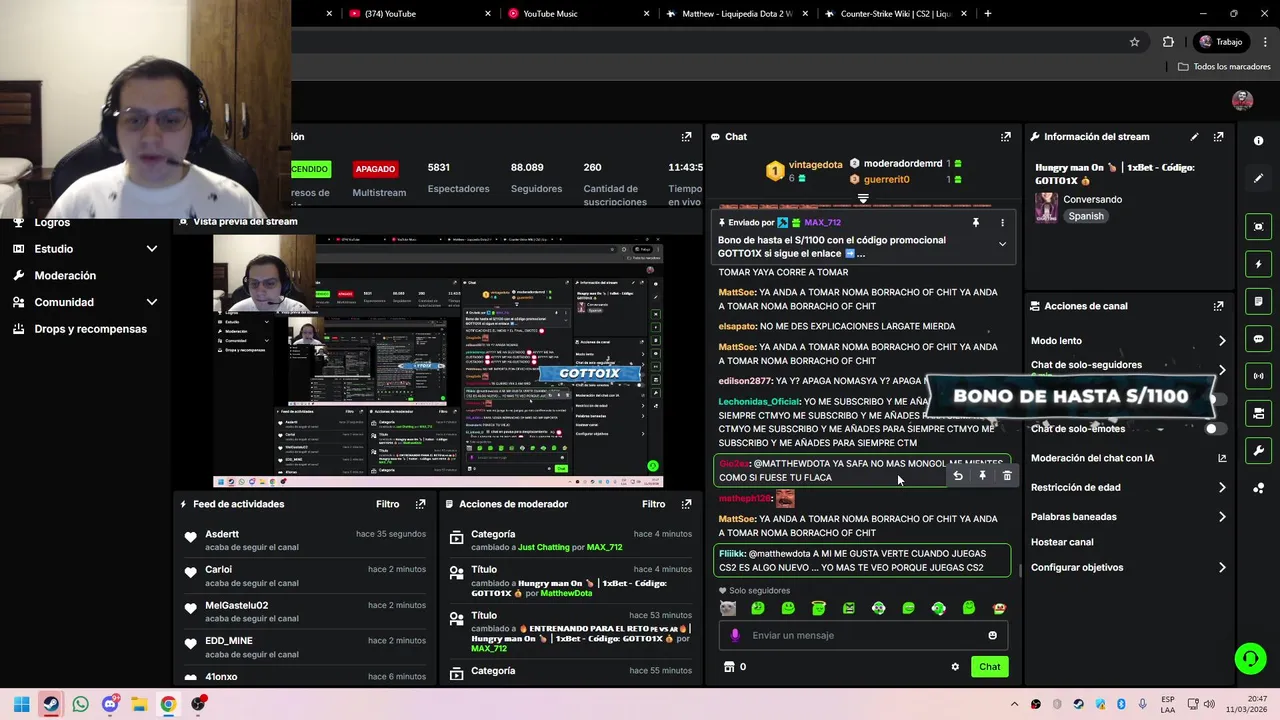Viewport: 1280px width, 720px height.
Task: Open channel points store icon below the message box
Action: pos(729,667)
